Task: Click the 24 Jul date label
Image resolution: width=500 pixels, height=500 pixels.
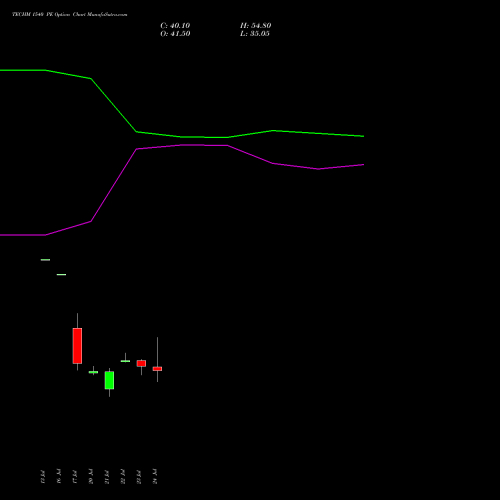Action: [x=155, y=477]
